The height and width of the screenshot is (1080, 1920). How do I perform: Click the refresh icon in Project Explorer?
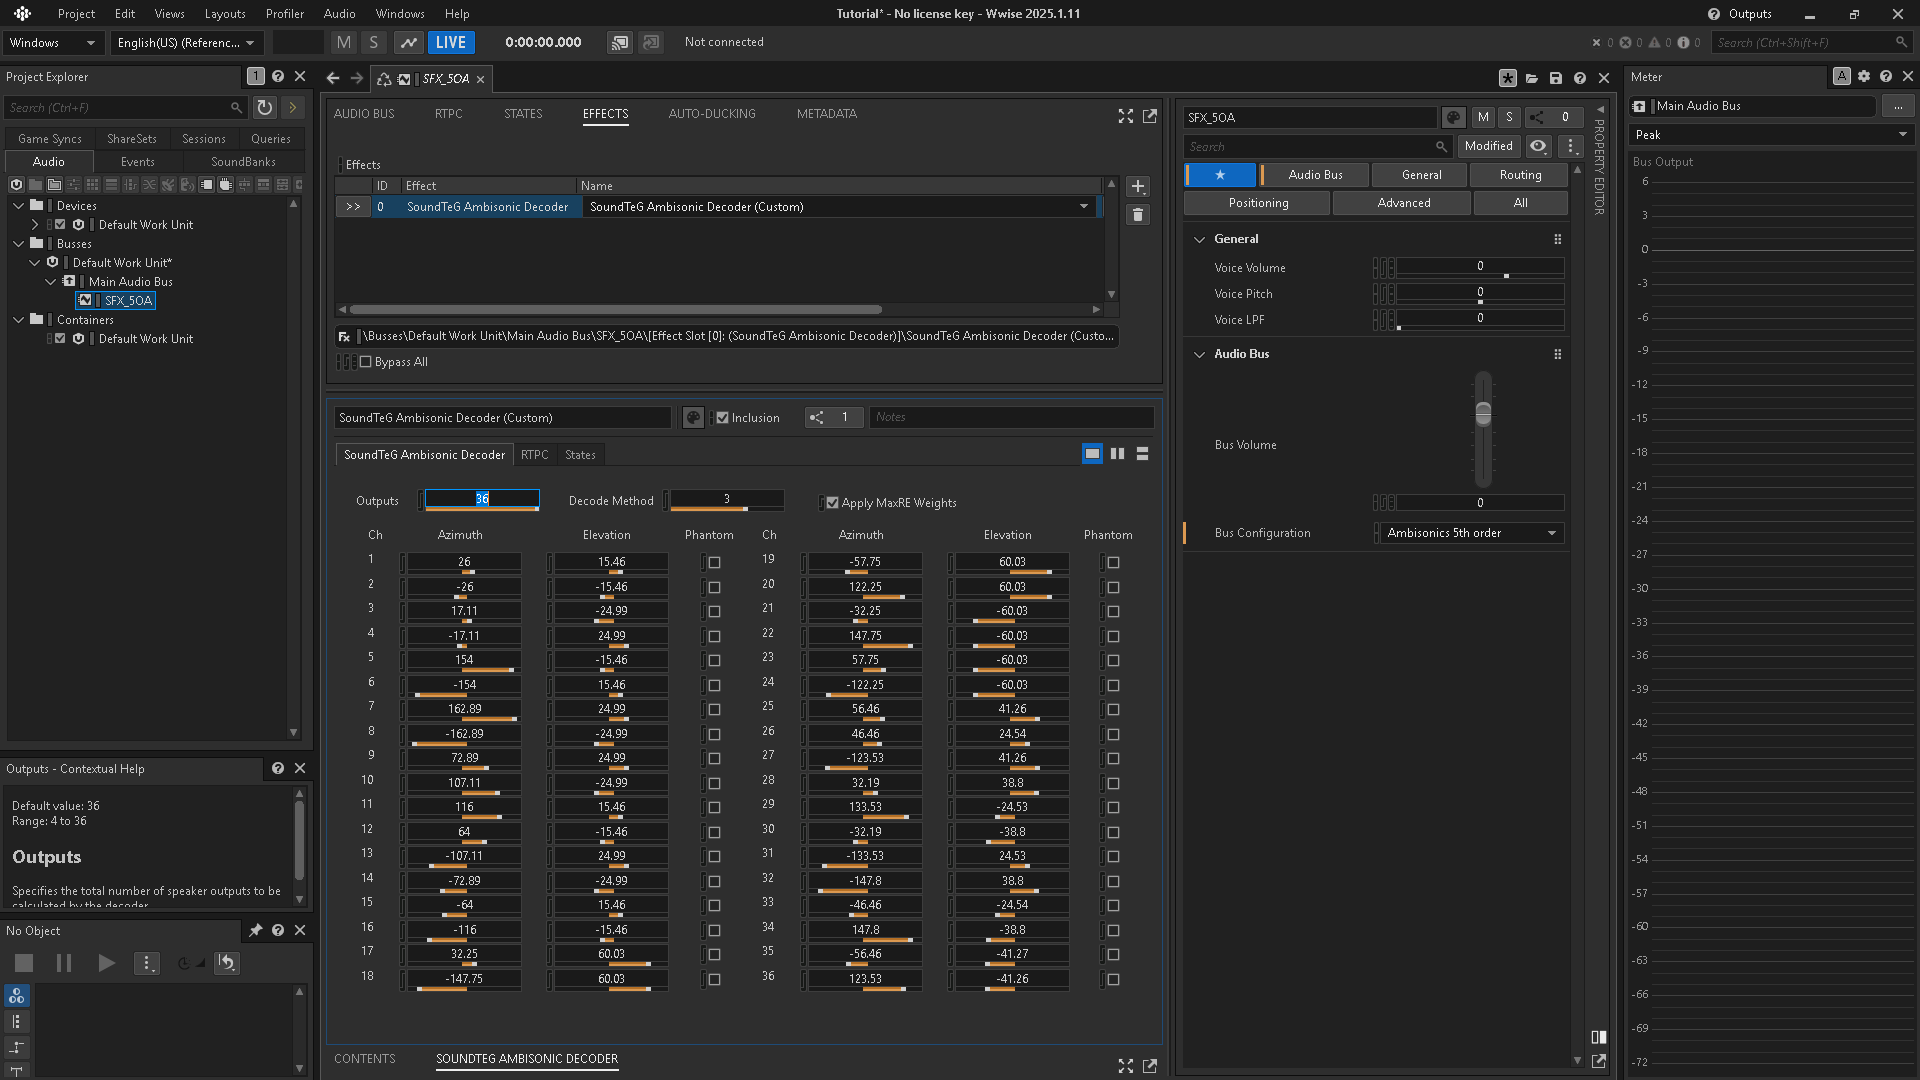pyautogui.click(x=264, y=107)
